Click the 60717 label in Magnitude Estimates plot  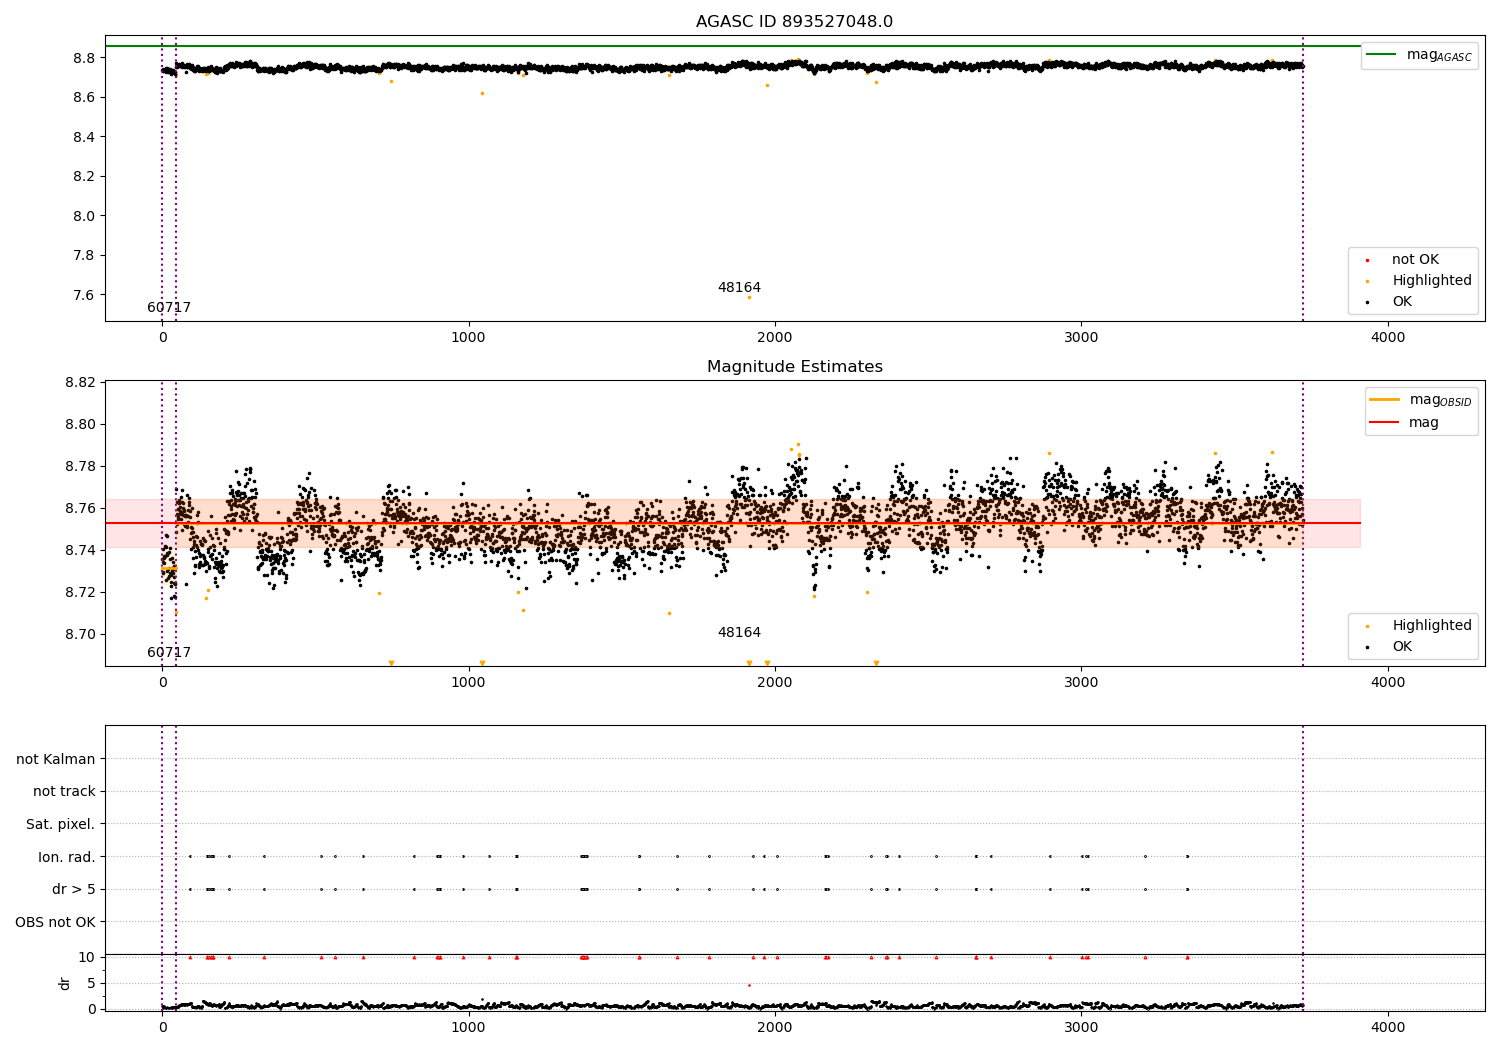click(x=169, y=653)
